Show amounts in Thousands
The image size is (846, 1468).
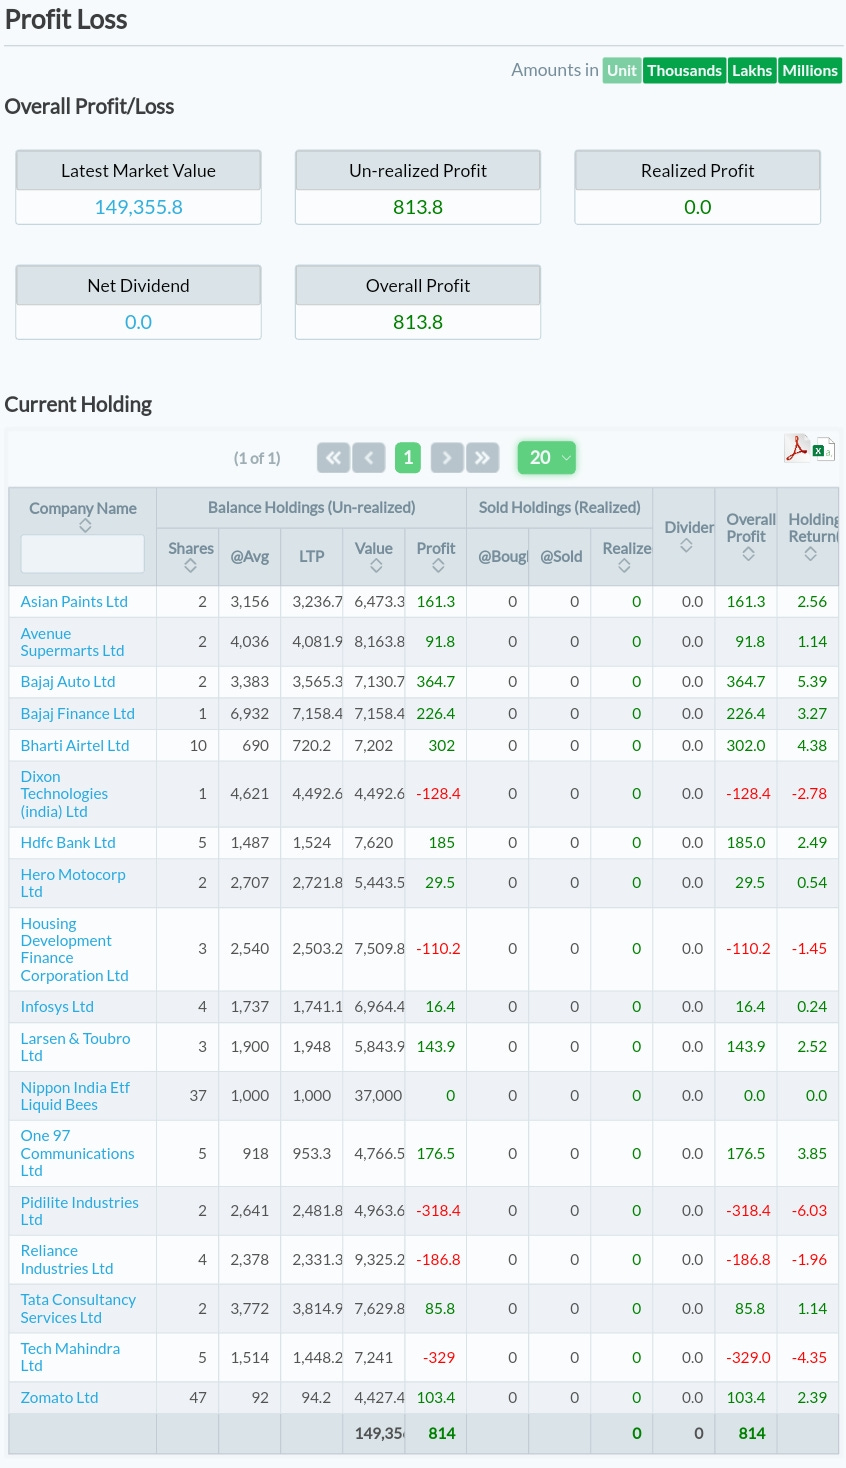pos(684,70)
